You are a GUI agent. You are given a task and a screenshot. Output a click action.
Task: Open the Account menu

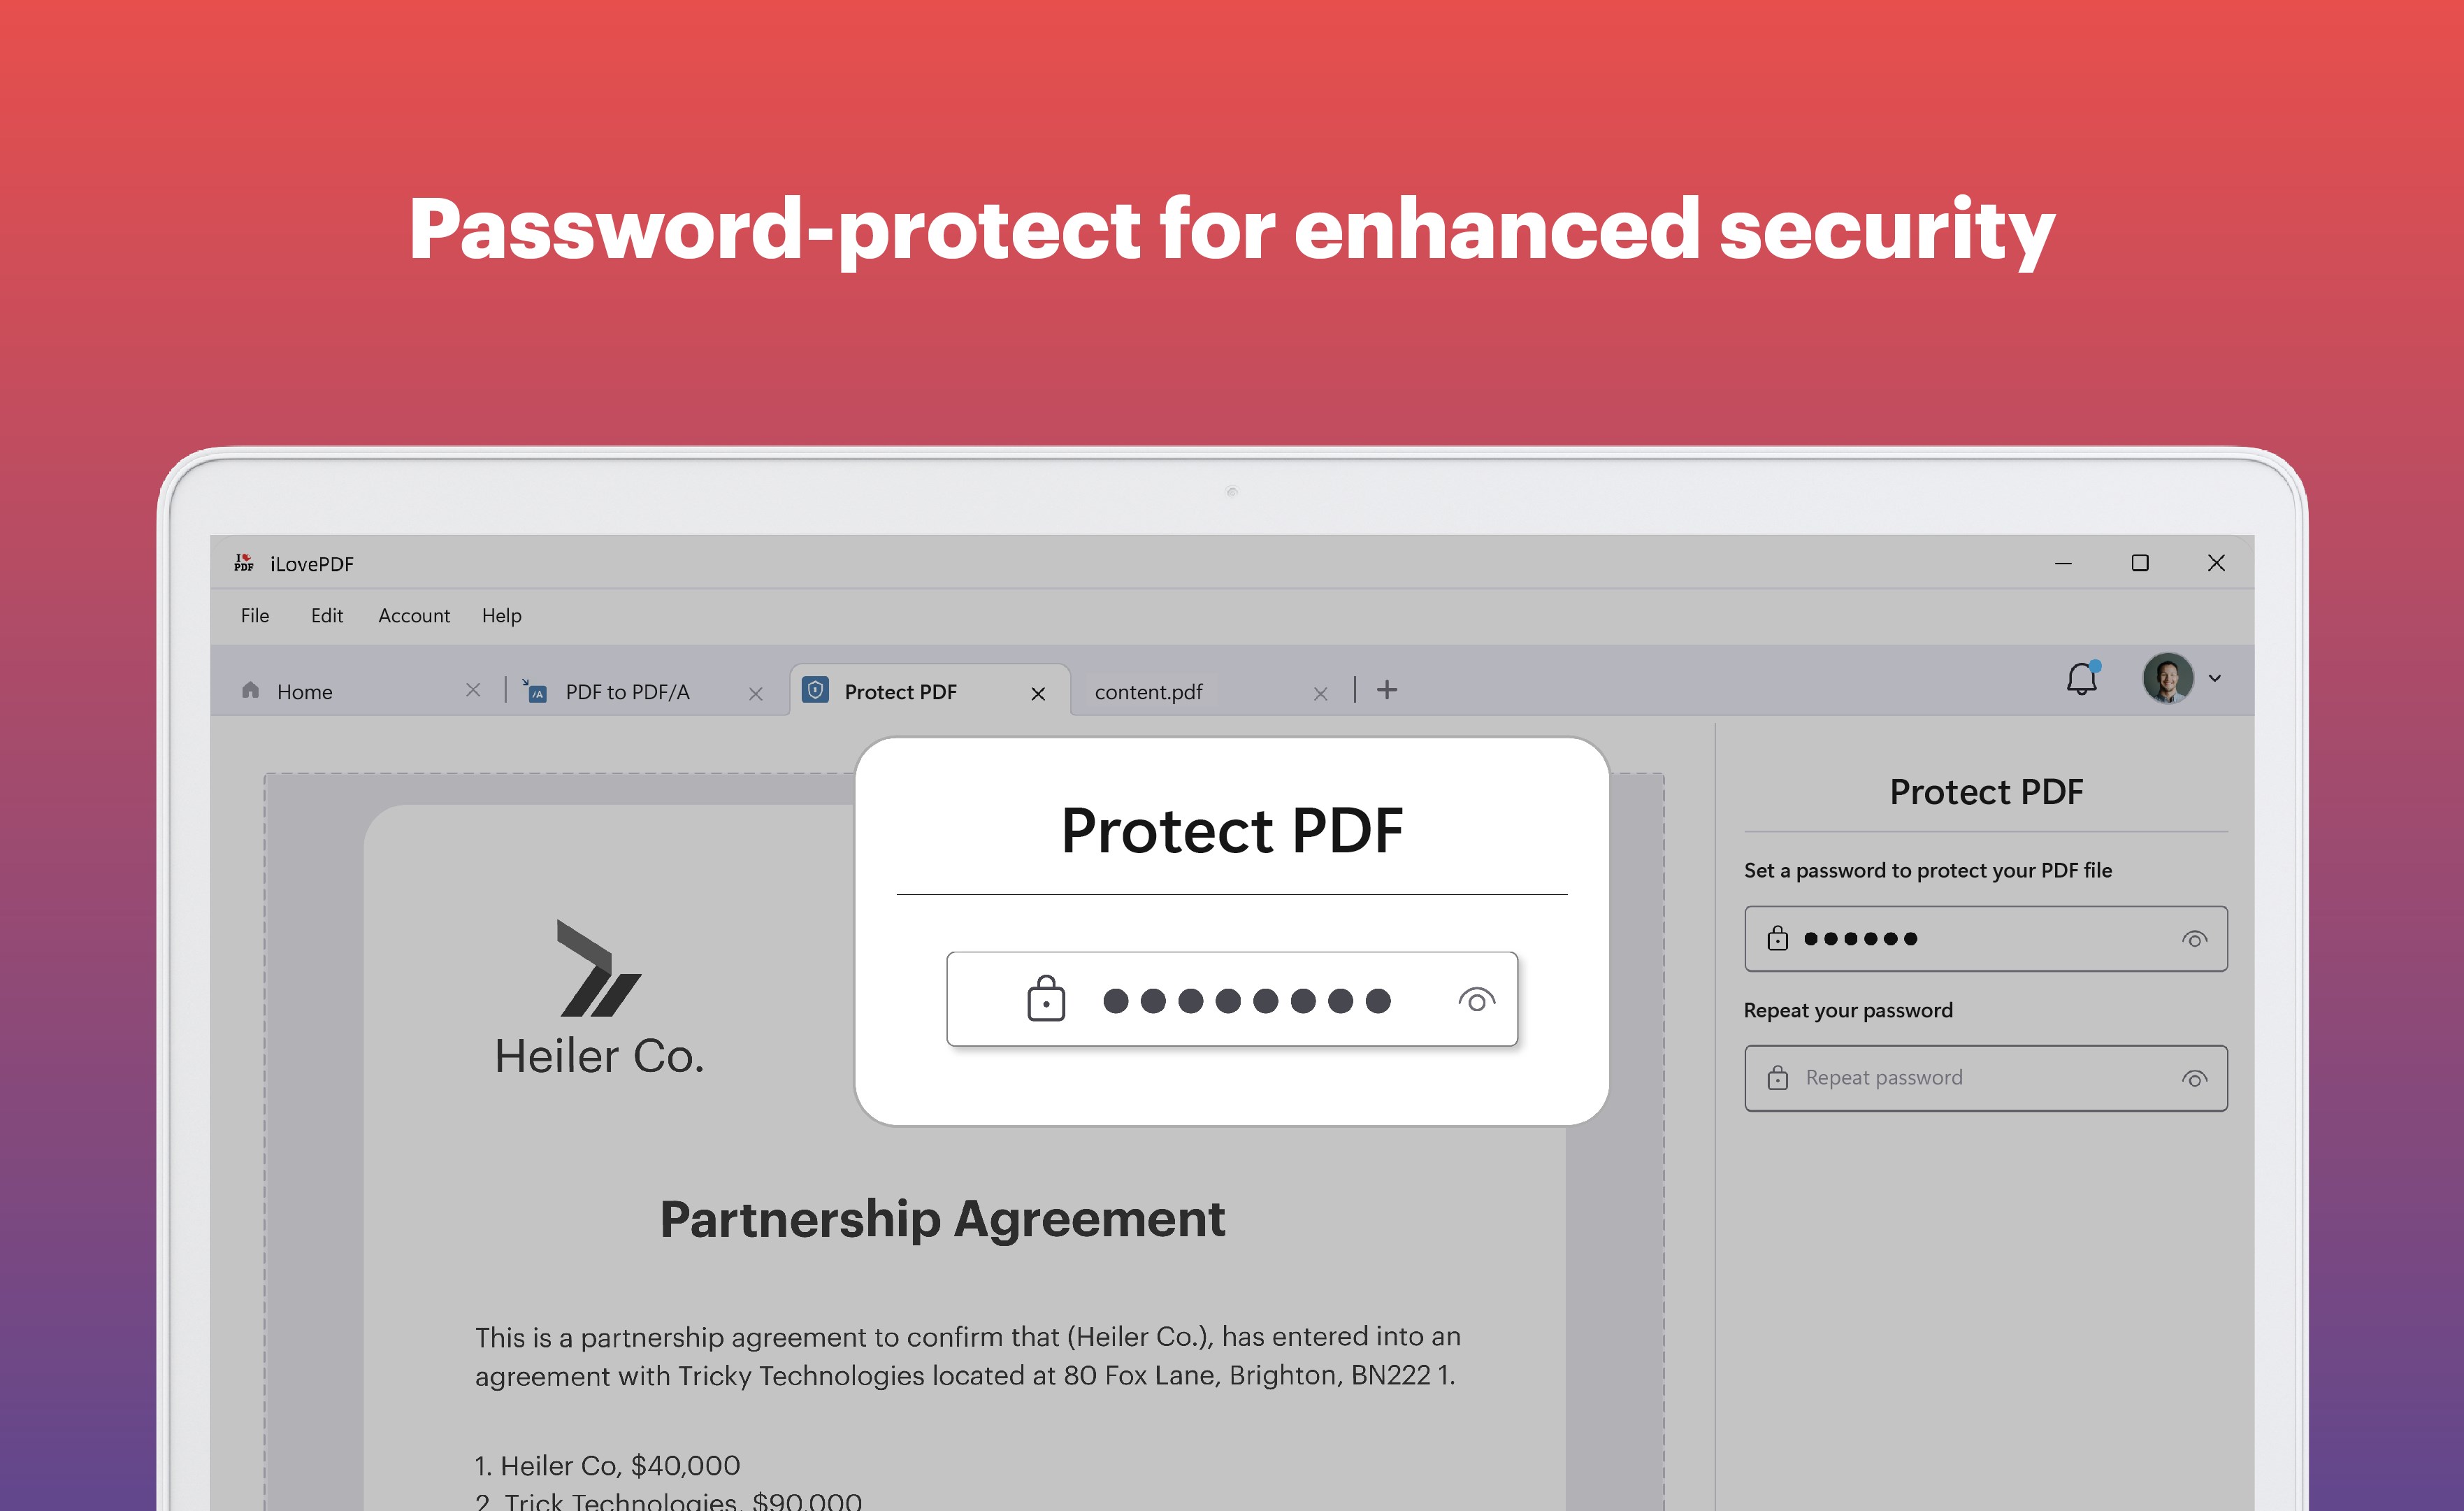[x=413, y=615]
